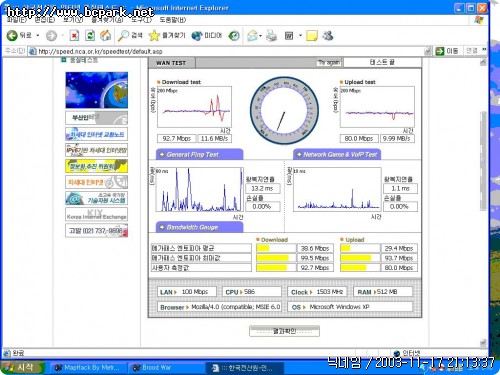
Task: Click the Links toolbar label
Action: [x=472, y=51]
